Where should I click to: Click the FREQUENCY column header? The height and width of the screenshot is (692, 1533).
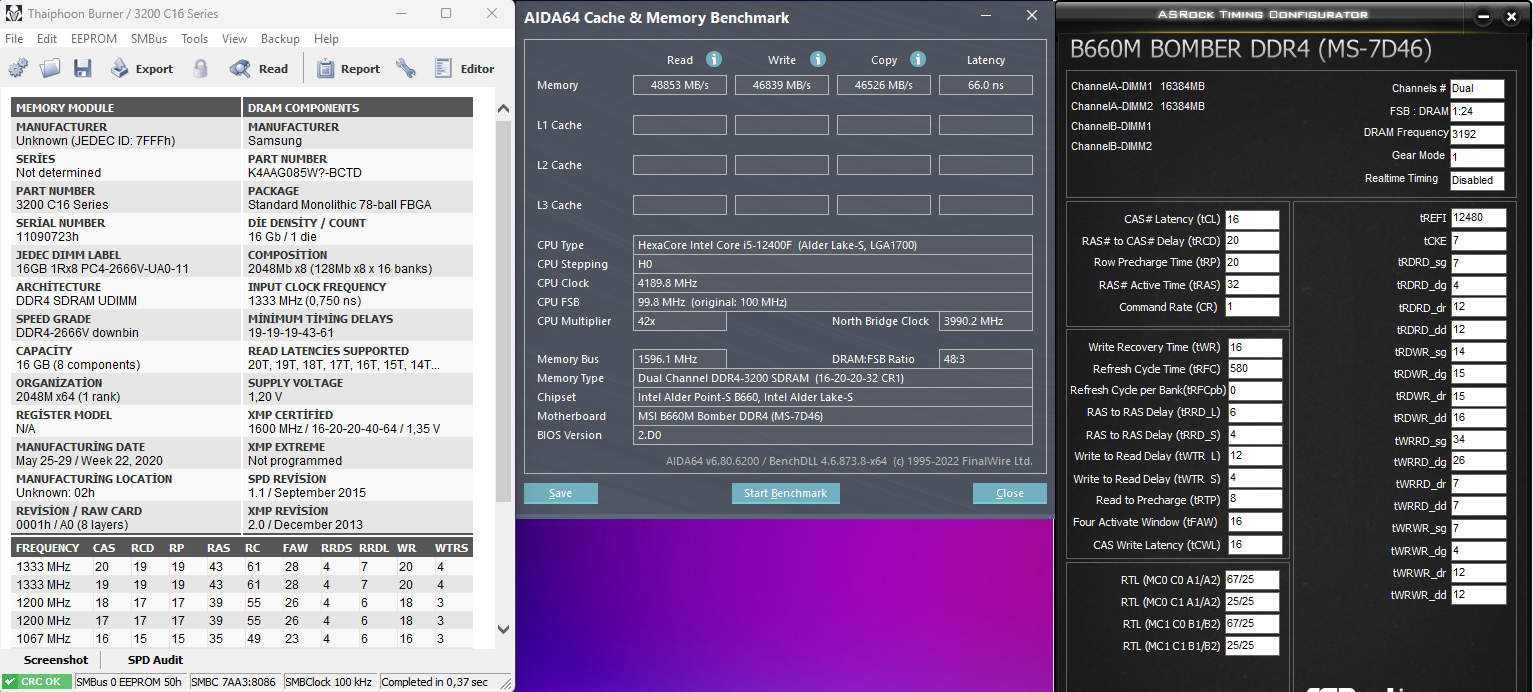point(48,548)
